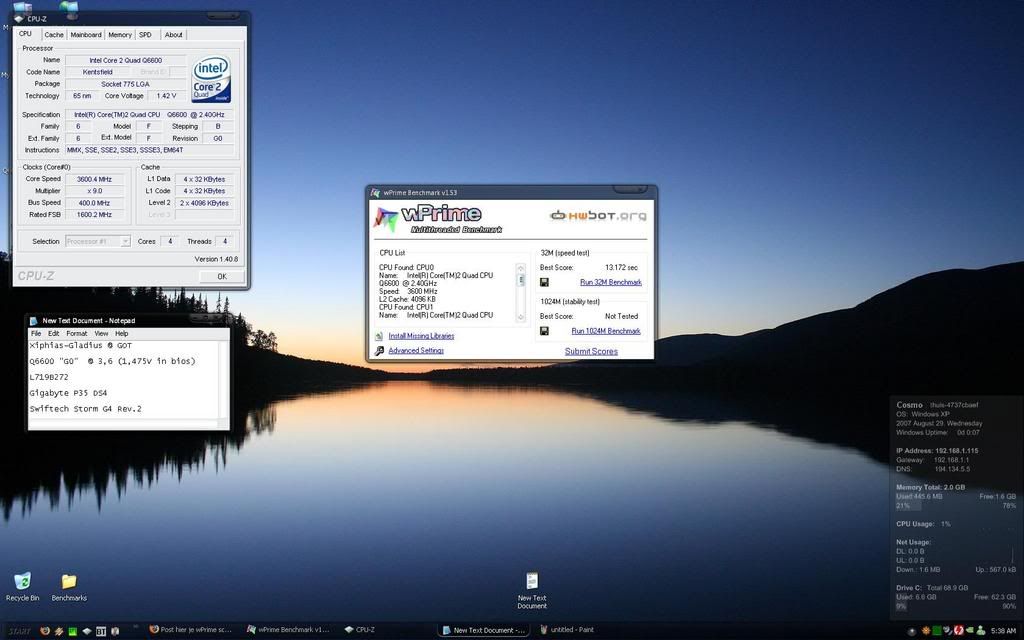Open the Format menu in Notepad
Viewport: 1024px width, 640px height.
pyautogui.click(x=76, y=333)
